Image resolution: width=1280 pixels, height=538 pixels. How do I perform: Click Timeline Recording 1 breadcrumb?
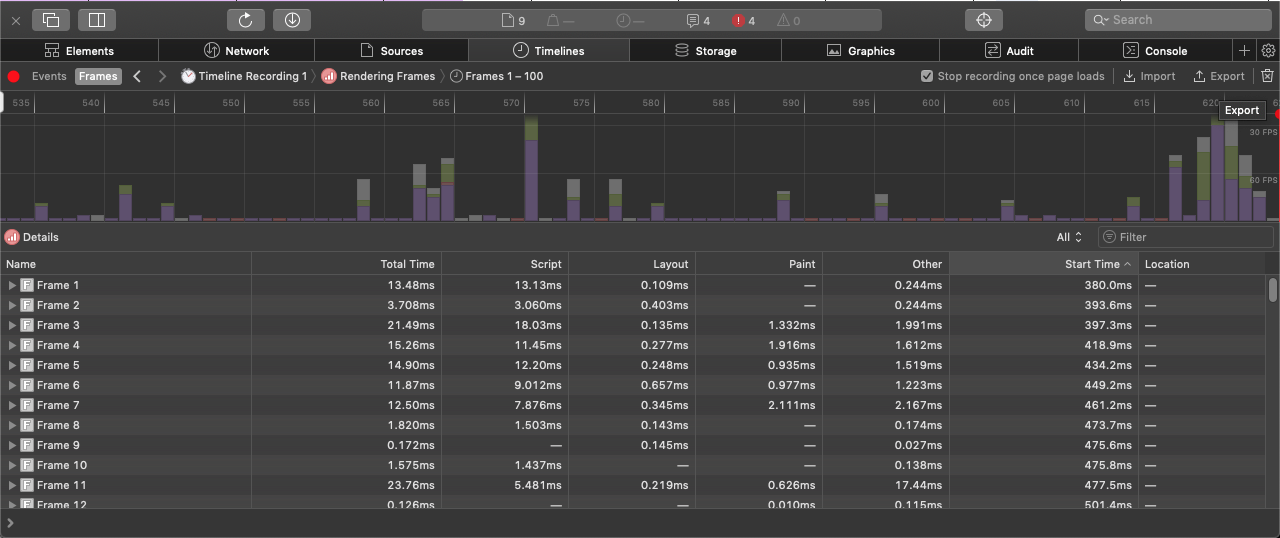click(244, 76)
